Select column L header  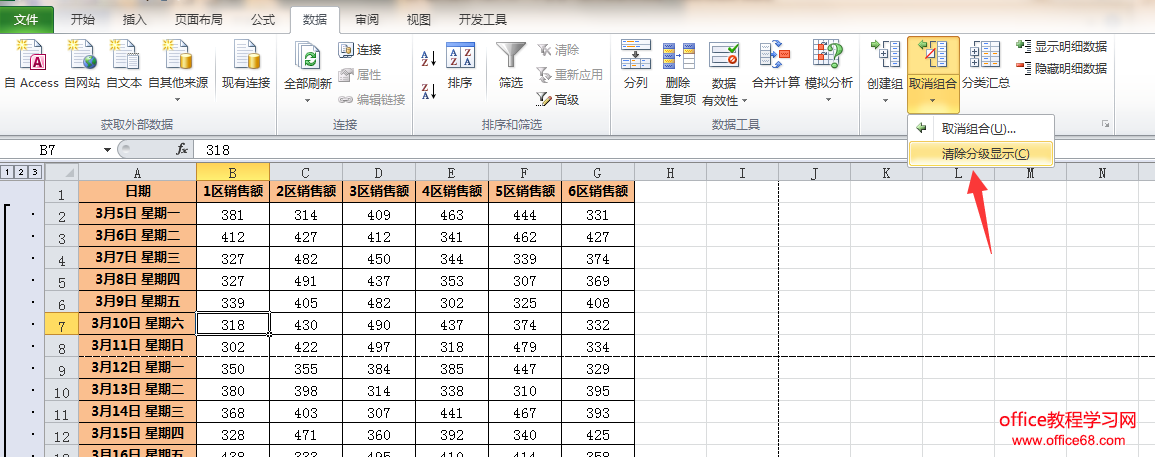pyautogui.click(x=958, y=172)
